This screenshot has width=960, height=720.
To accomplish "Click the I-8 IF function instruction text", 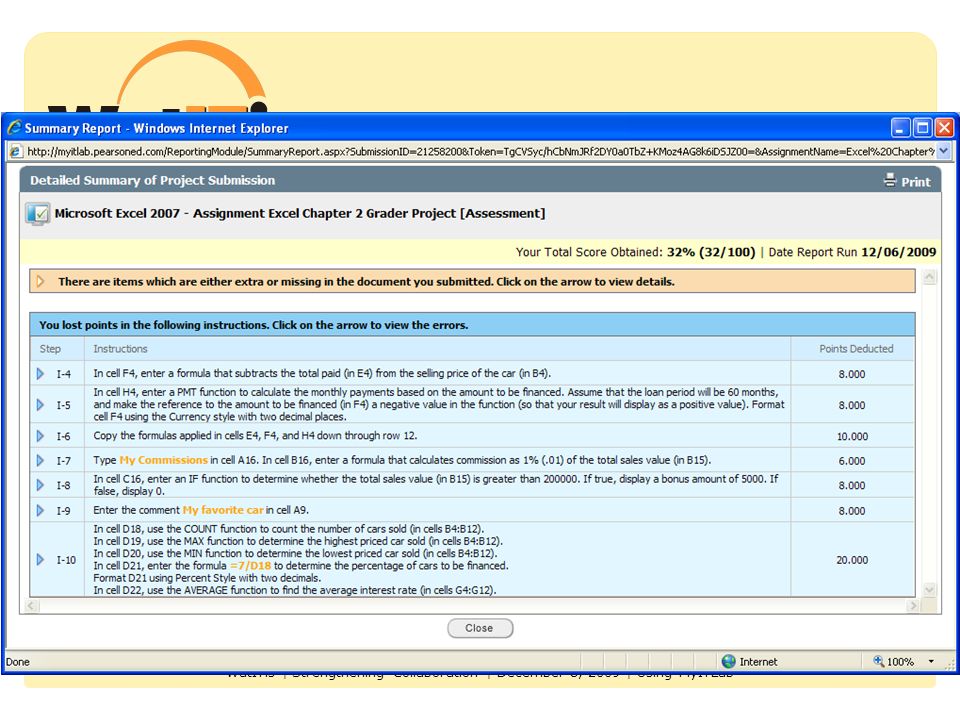I will pos(436,485).
